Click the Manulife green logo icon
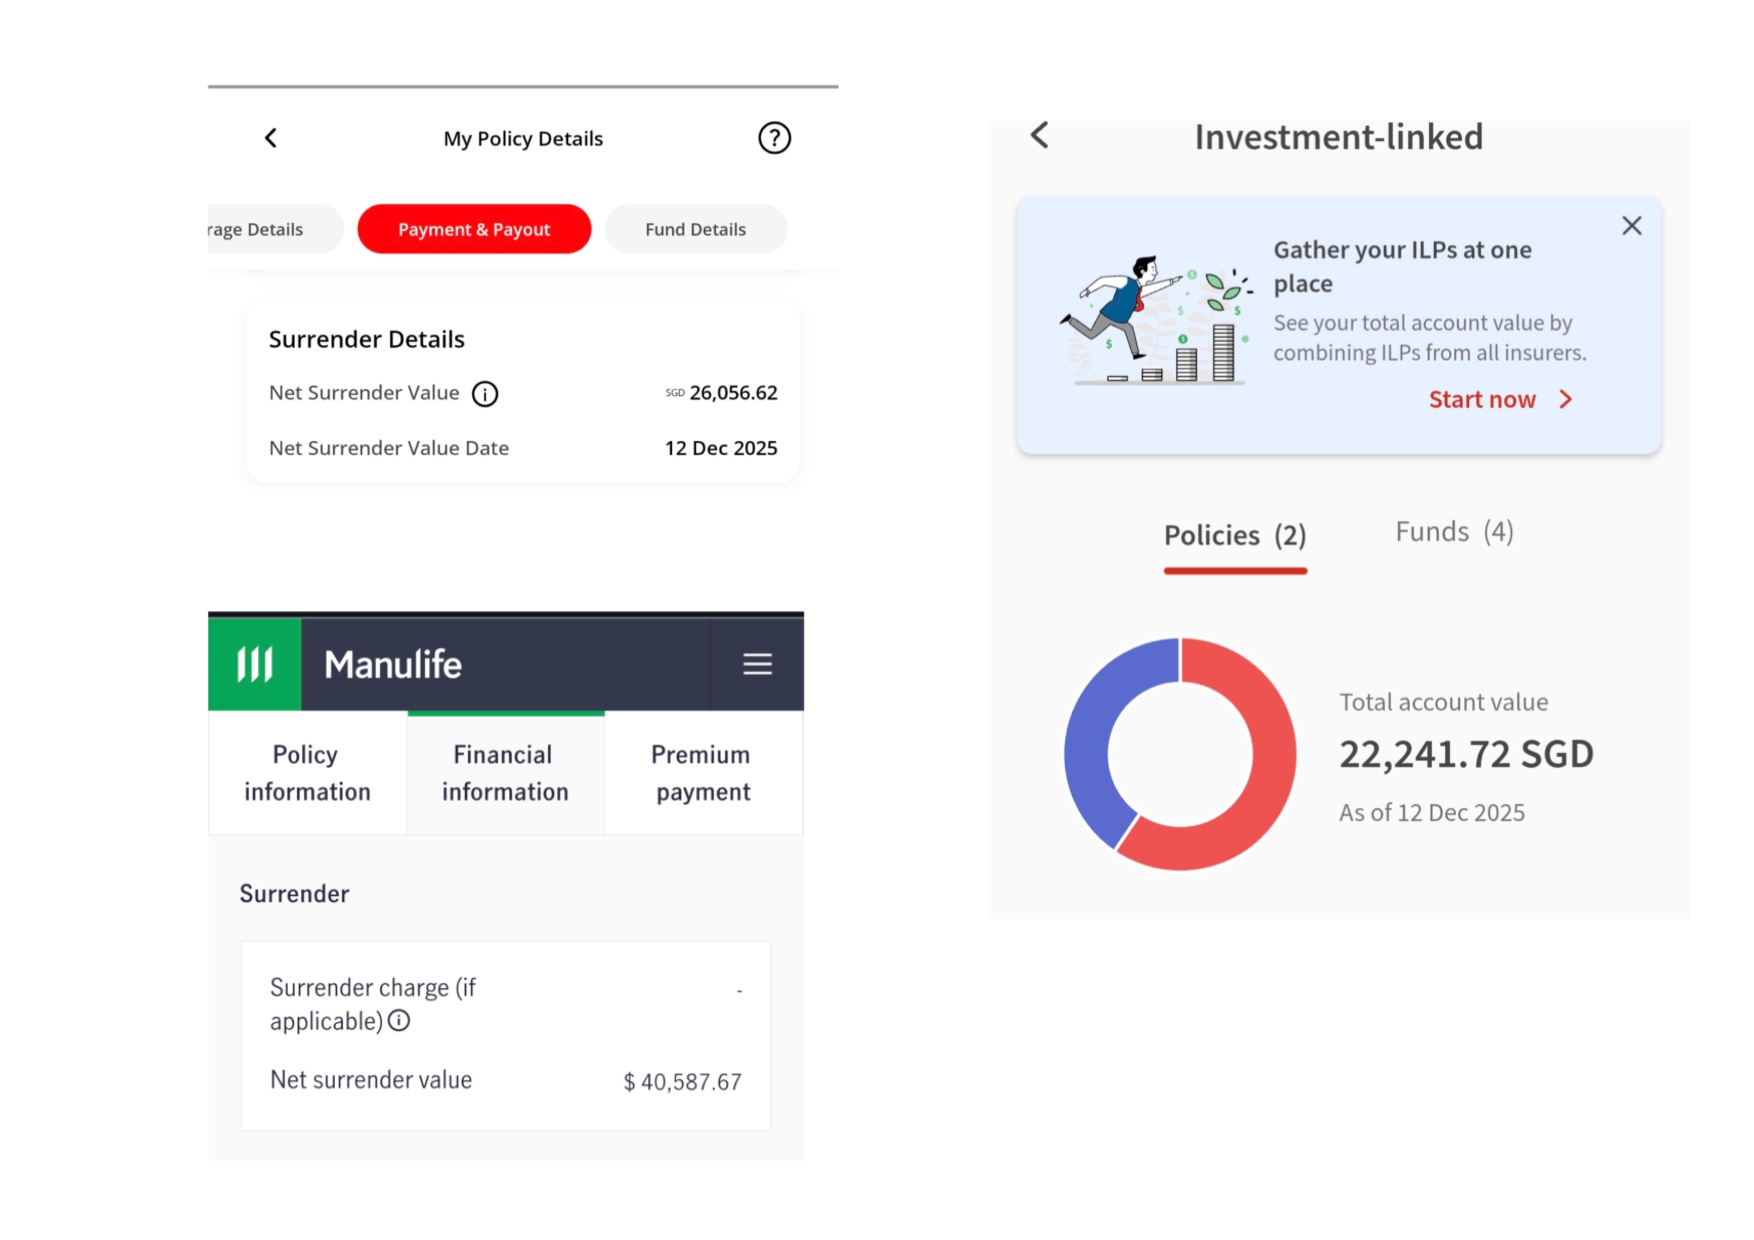 coord(254,664)
